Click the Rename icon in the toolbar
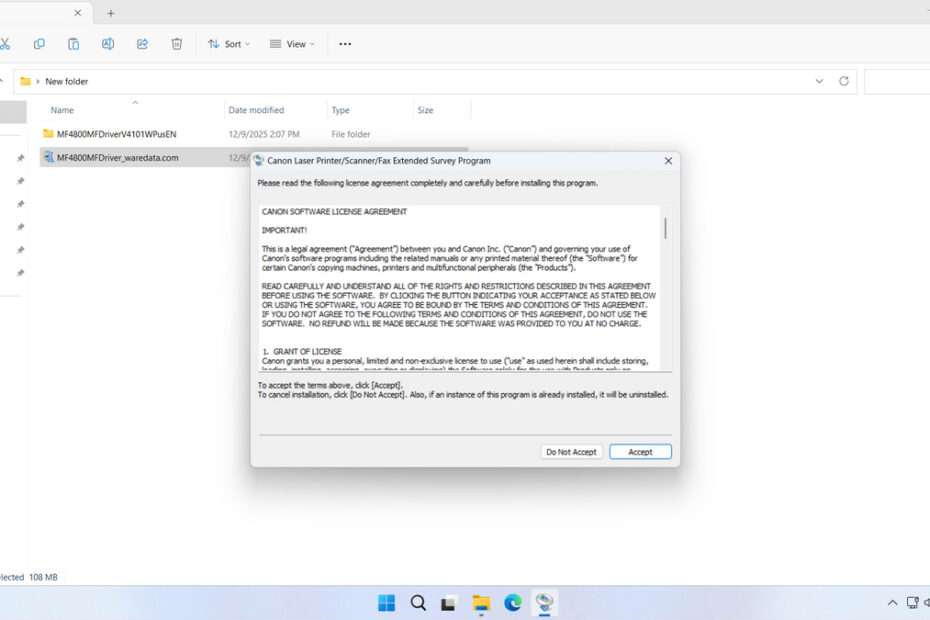 (x=108, y=44)
